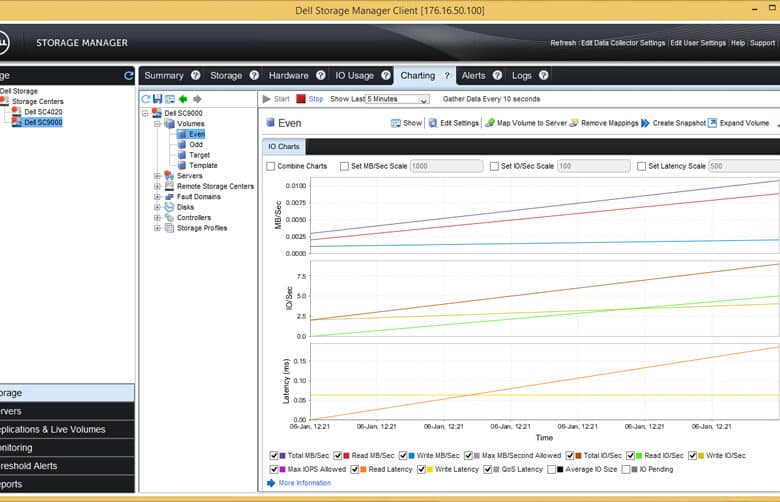
Task: Switch to the IO Usage tab
Action: pyautogui.click(x=354, y=76)
